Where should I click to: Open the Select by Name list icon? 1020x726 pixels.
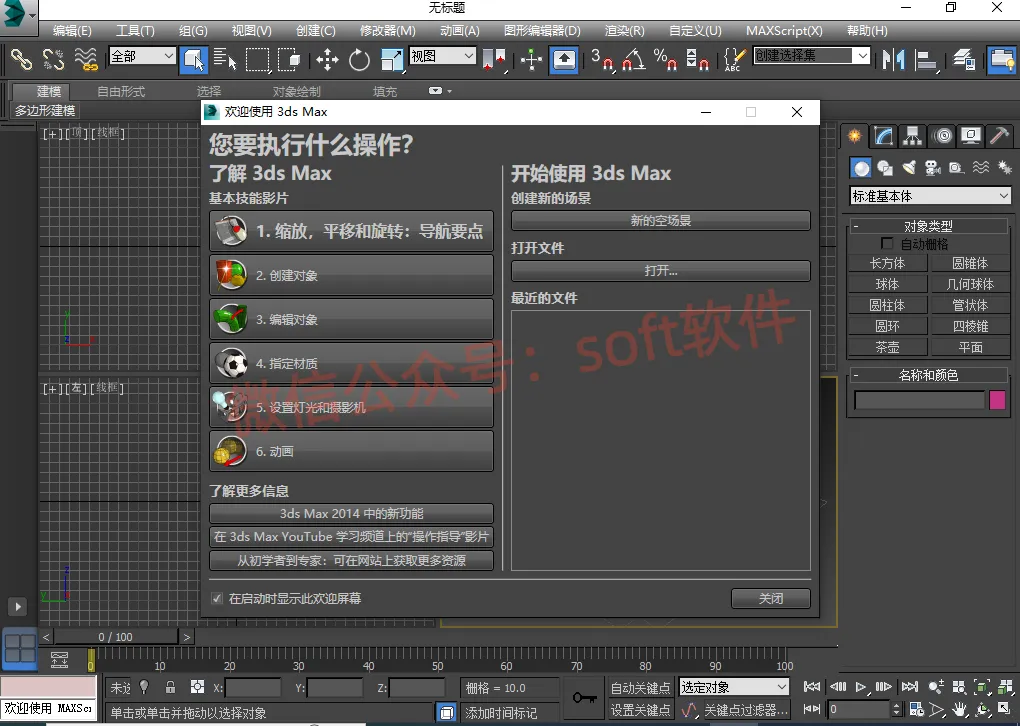point(224,59)
